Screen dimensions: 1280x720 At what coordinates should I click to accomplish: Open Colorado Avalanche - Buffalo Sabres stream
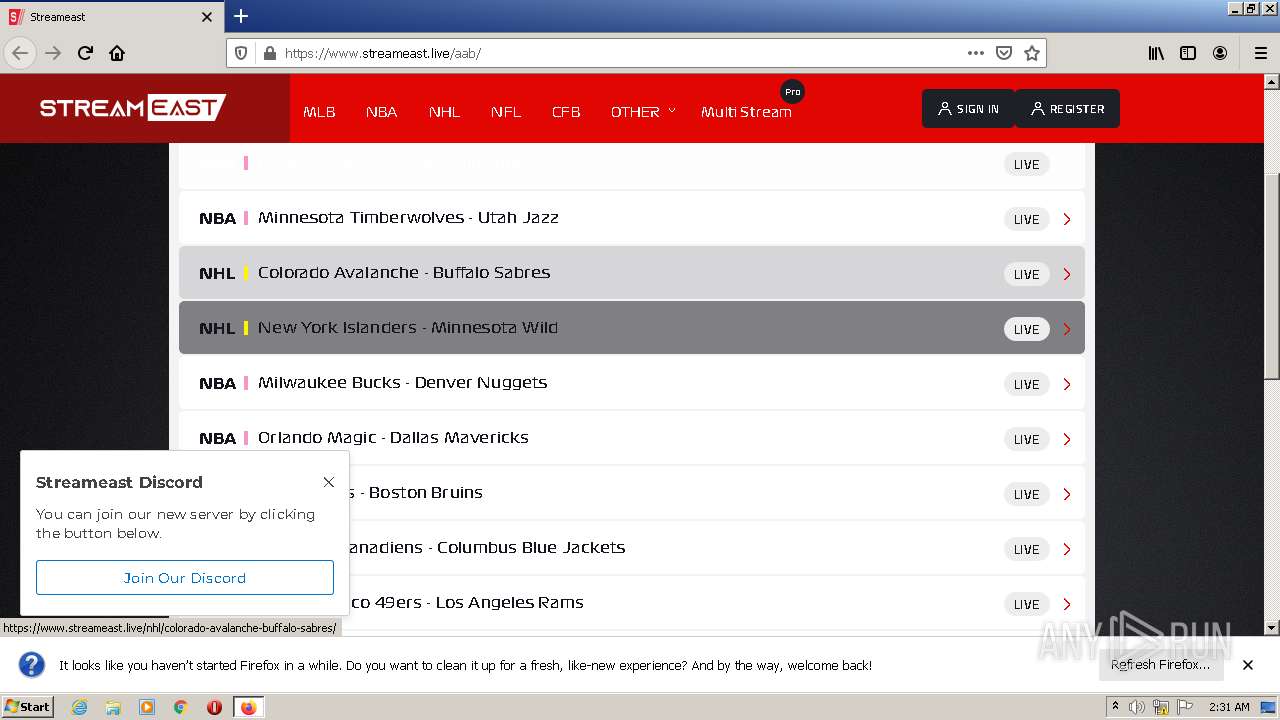pyautogui.click(x=632, y=273)
